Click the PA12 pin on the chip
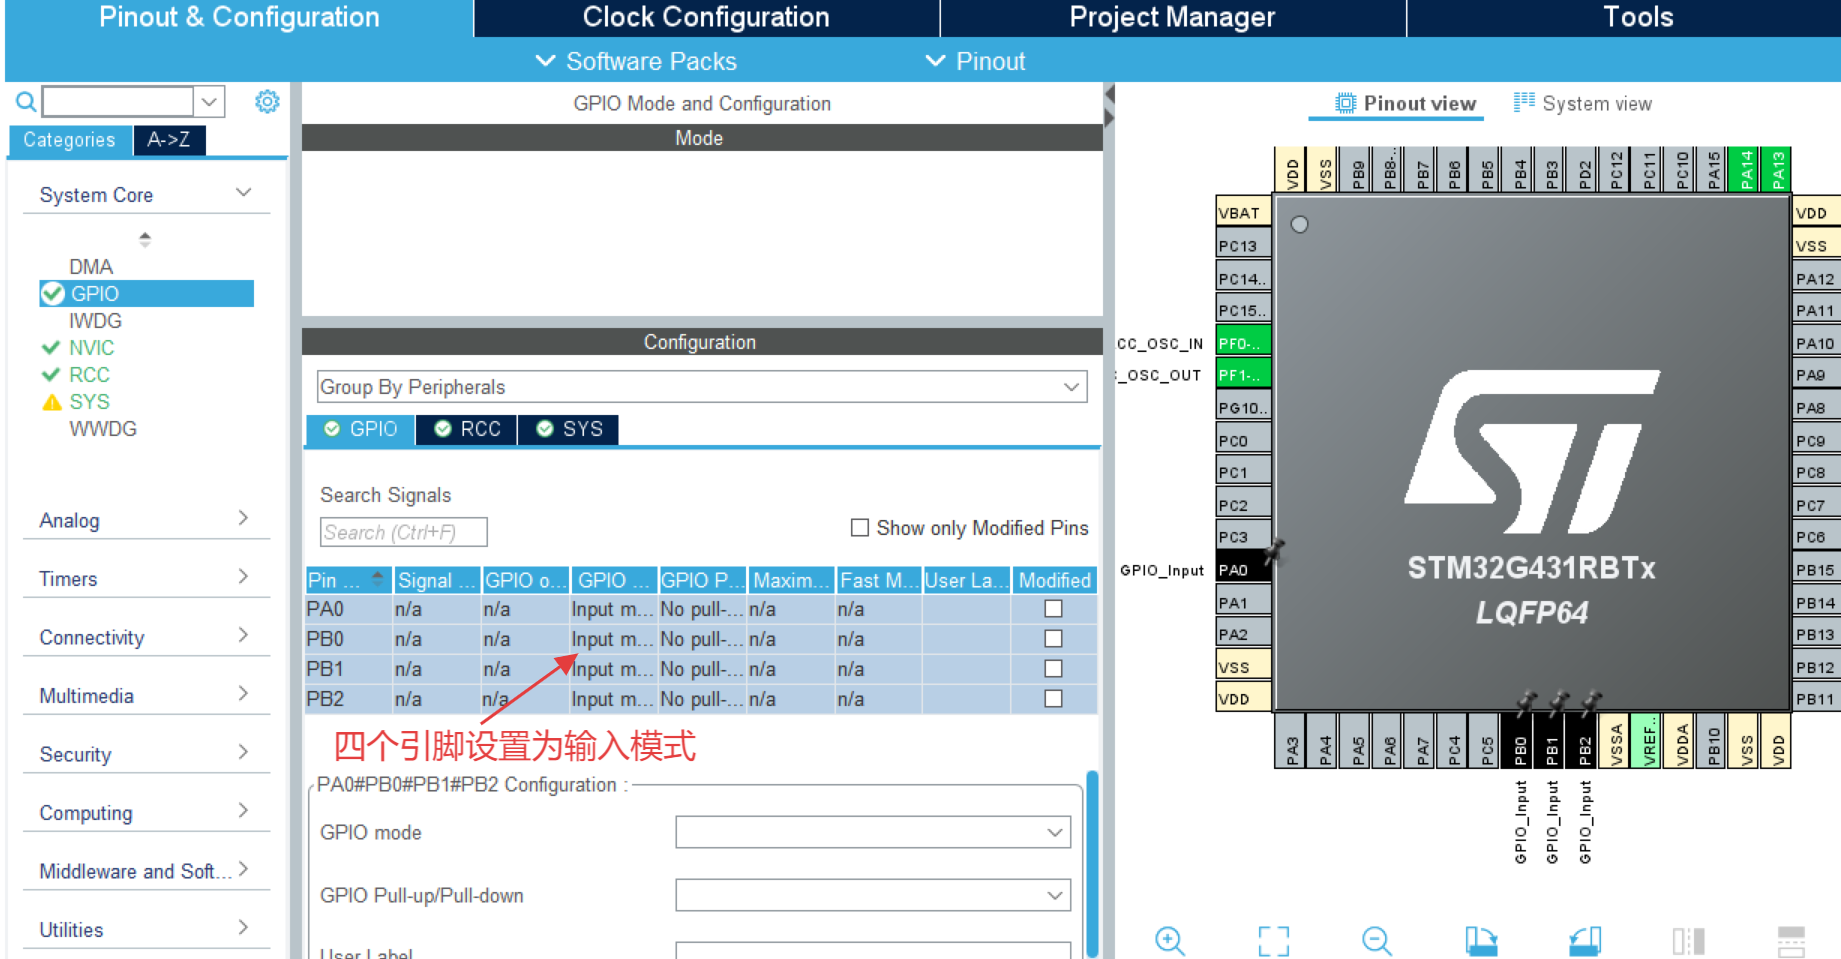Image resolution: width=1841 pixels, height=959 pixels. (1816, 278)
